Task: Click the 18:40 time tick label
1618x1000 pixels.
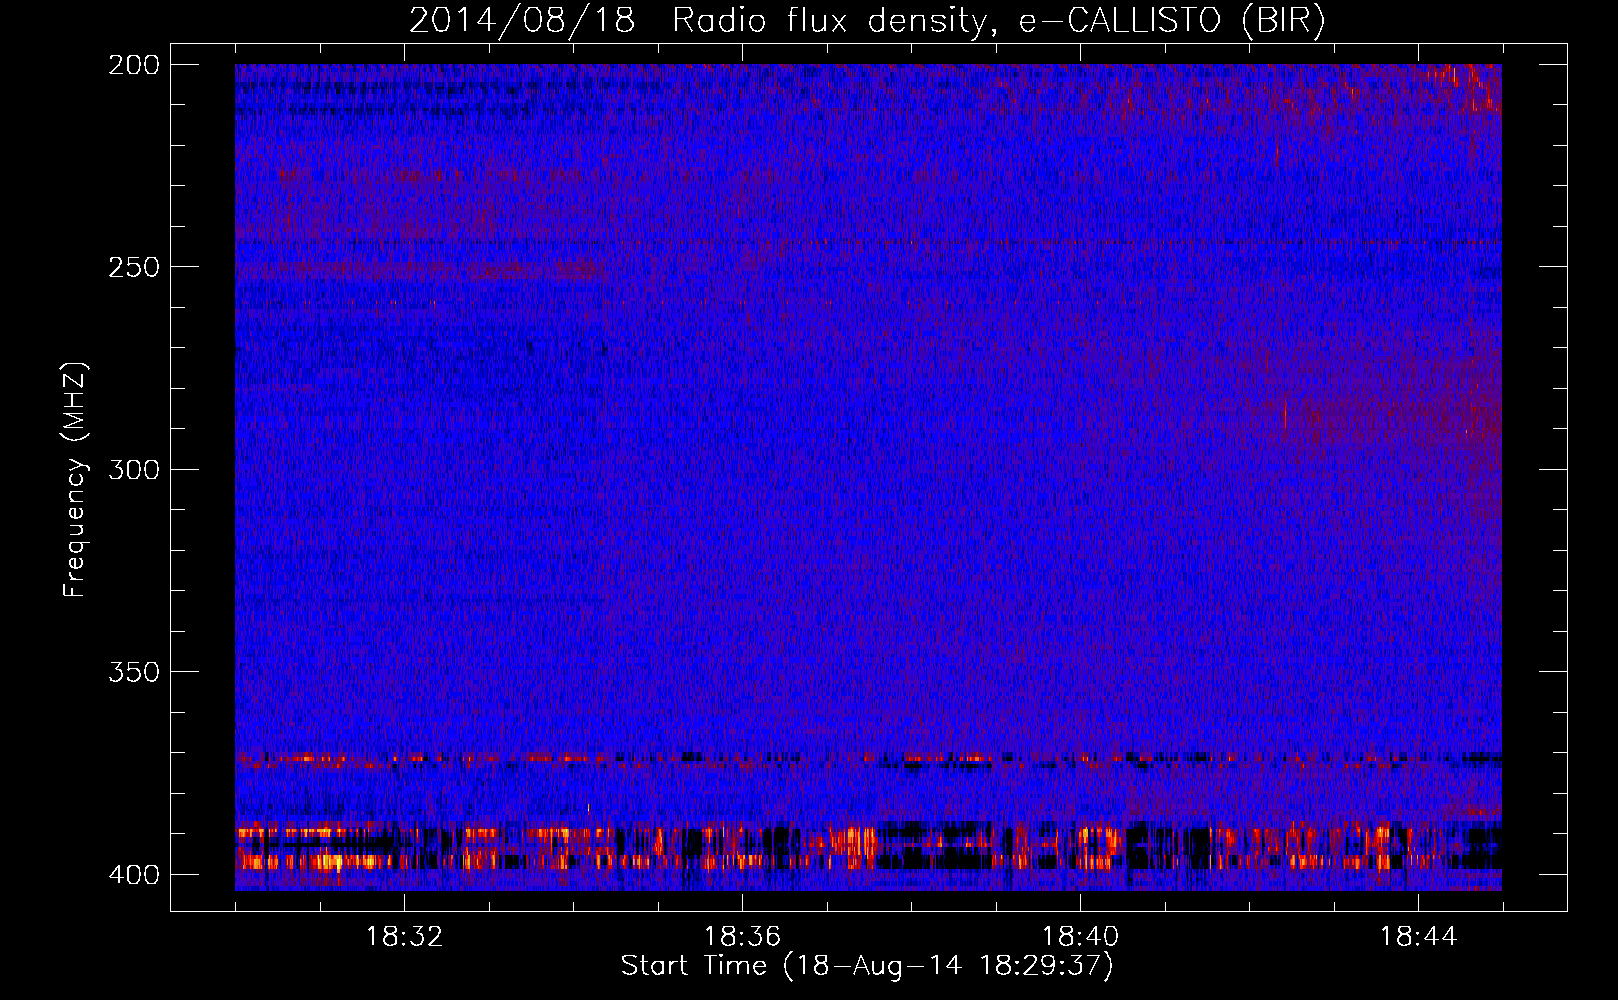Action: (x=1080, y=937)
